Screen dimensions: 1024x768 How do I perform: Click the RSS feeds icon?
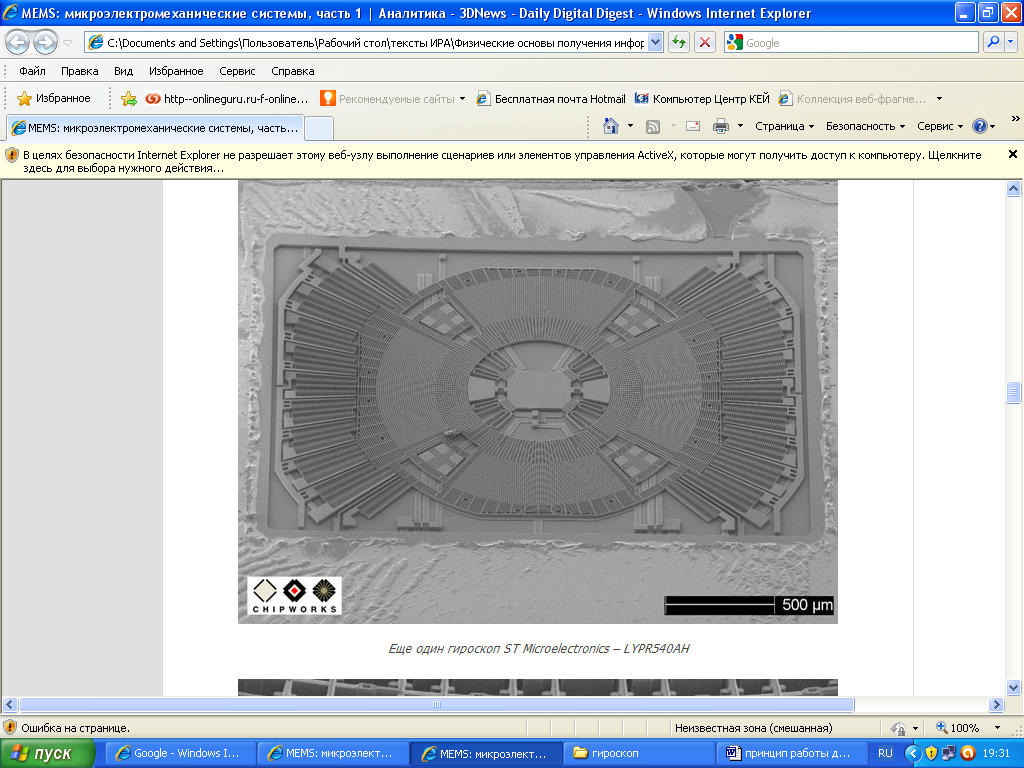click(652, 127)
